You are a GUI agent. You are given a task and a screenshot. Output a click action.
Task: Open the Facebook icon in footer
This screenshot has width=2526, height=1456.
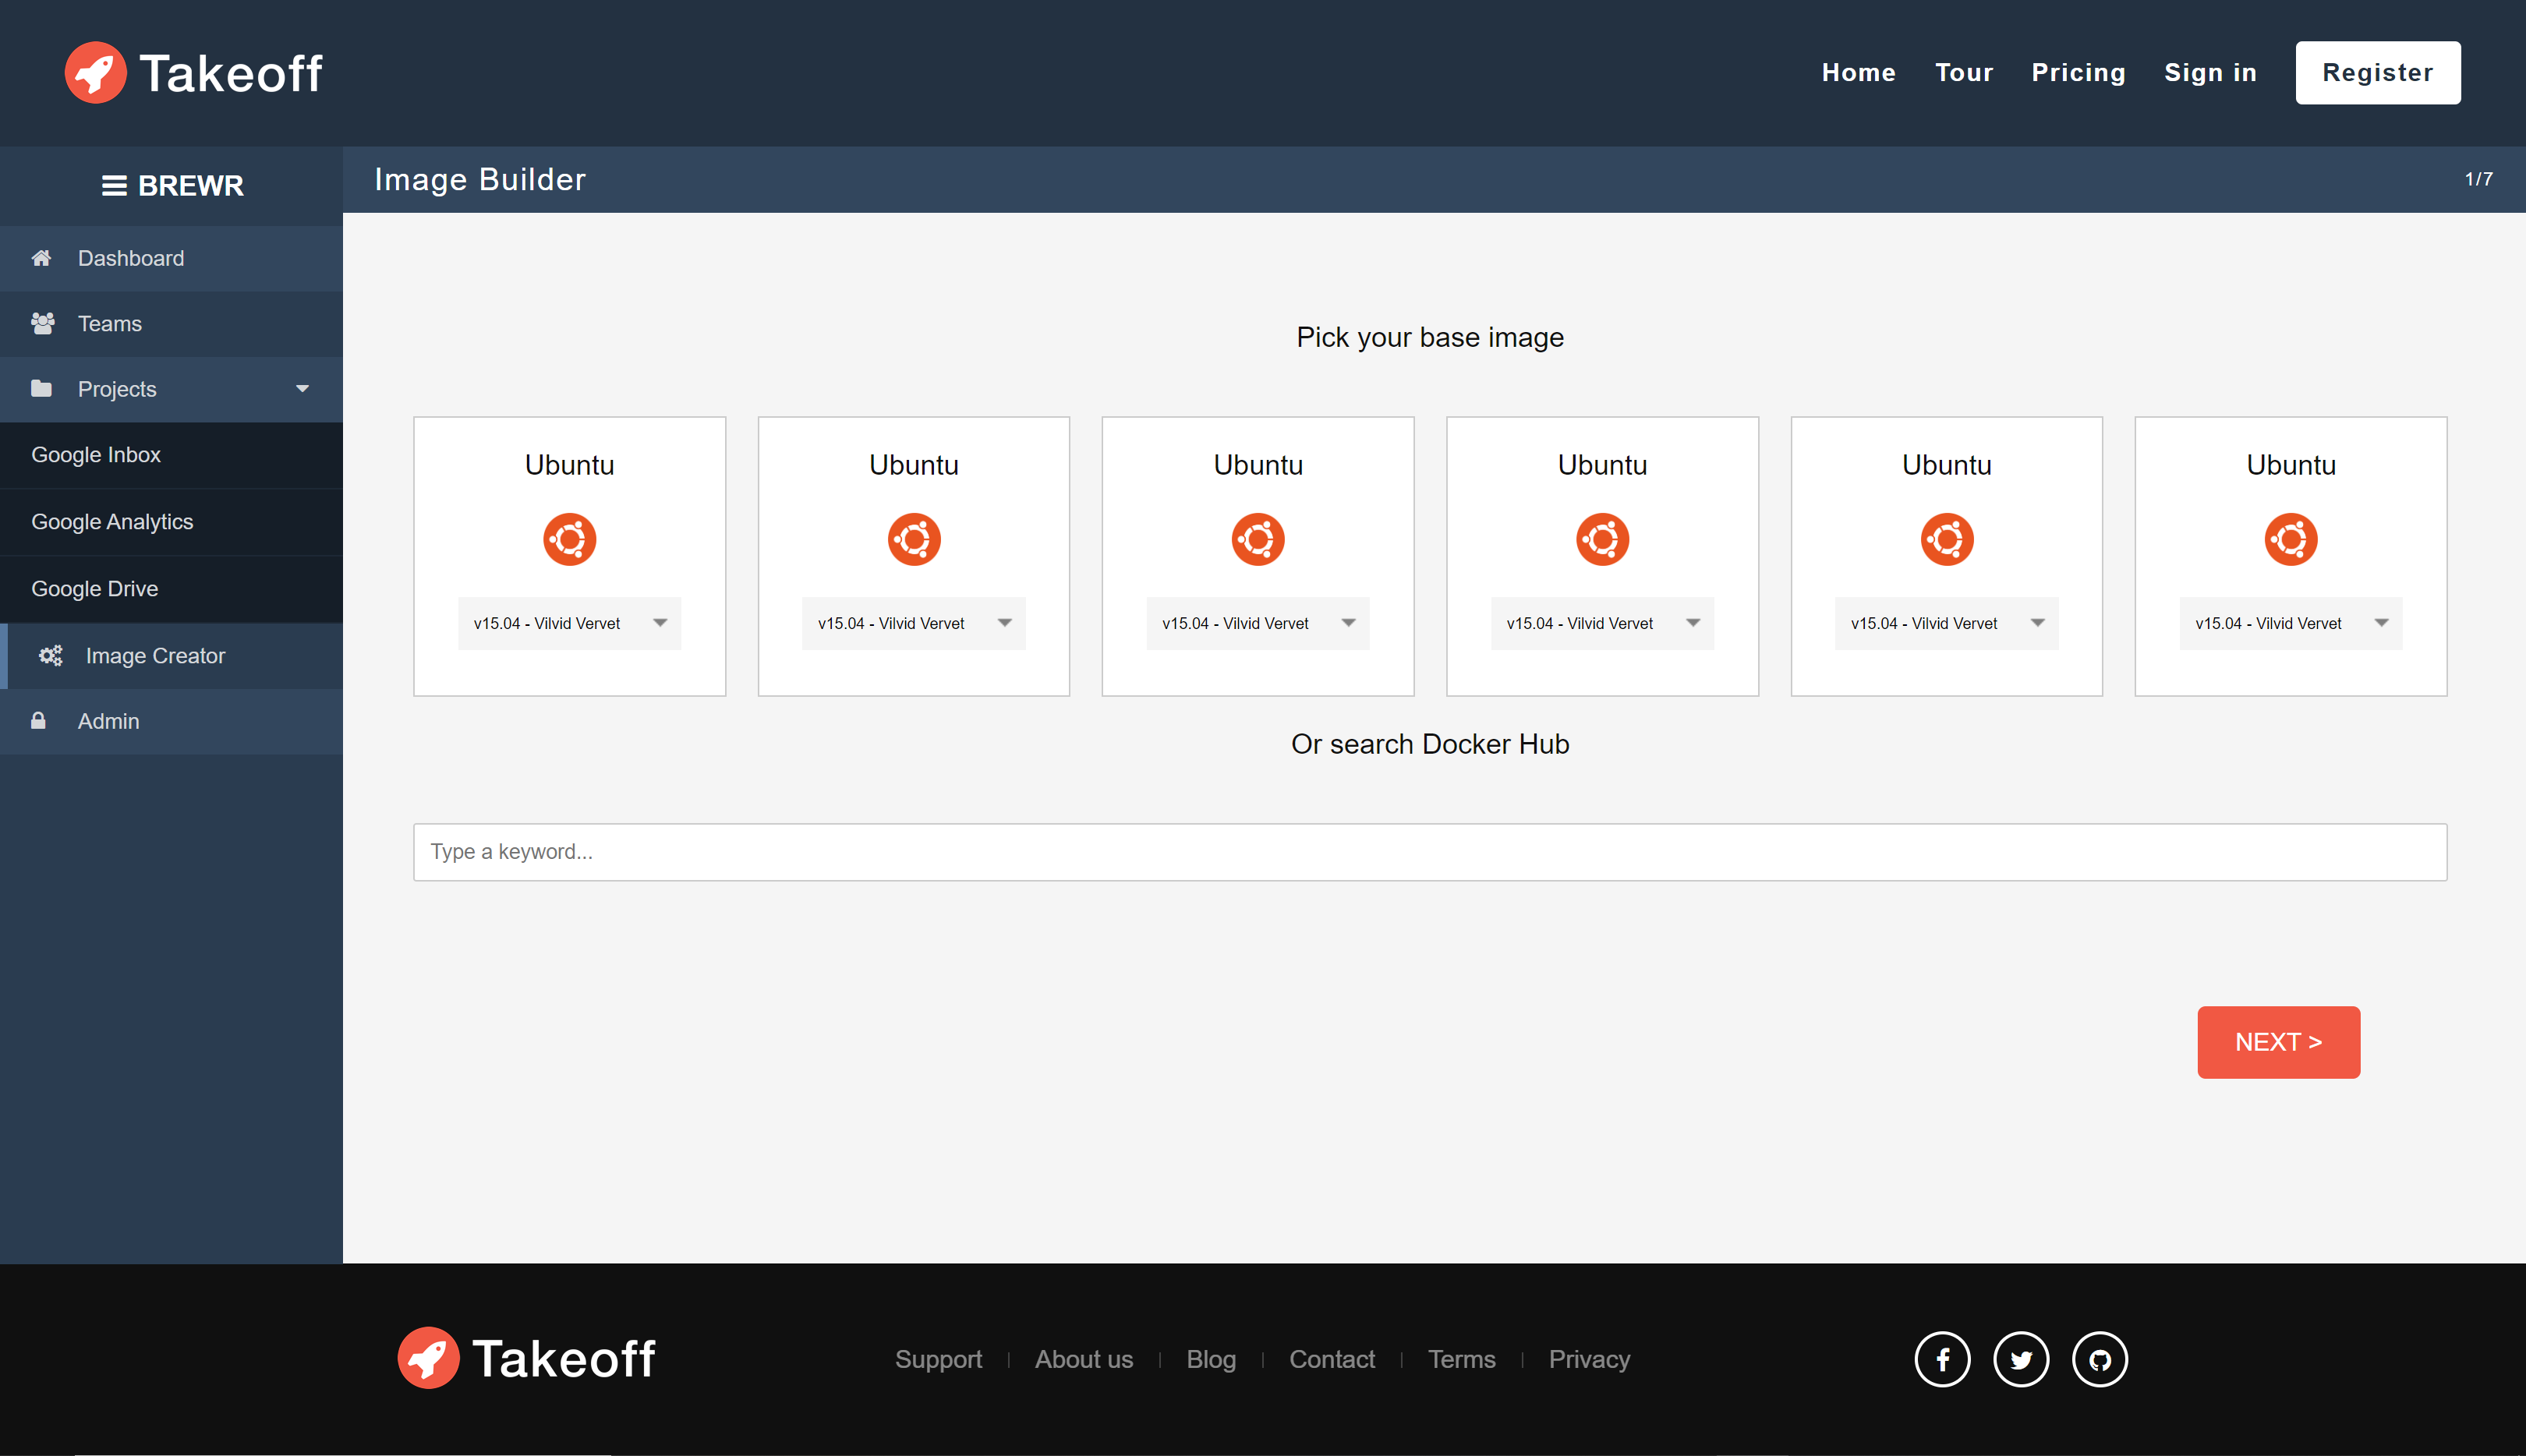(1941, 1359)
